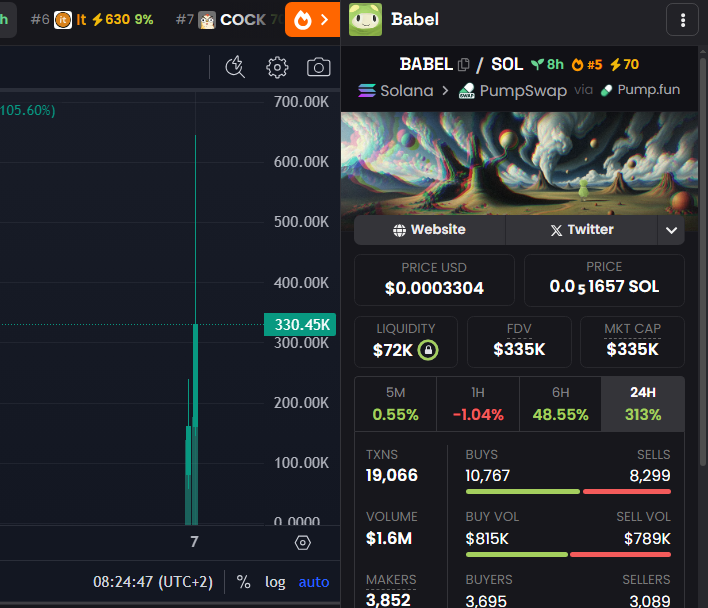The image size is (708, 608).
Task: Click the BUYS 10,767 value
Action: (488, 476)
